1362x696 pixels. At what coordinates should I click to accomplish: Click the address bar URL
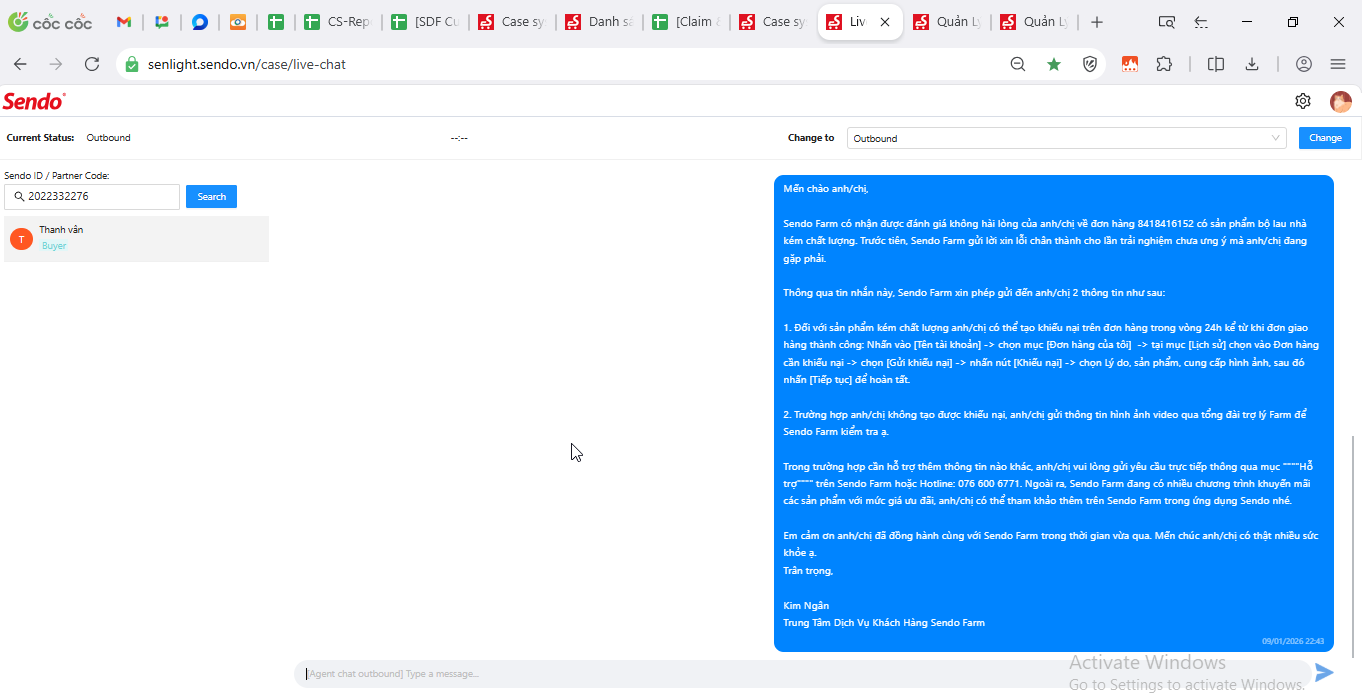click(x=247, y=64)
